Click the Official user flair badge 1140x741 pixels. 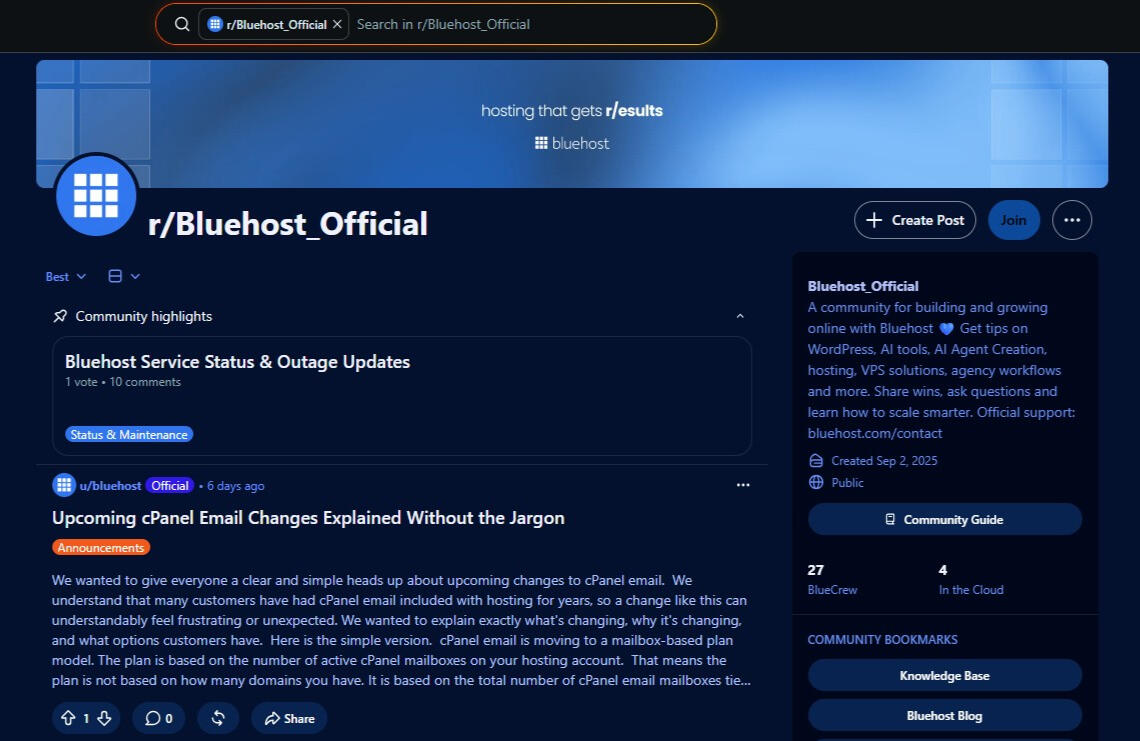click(x=169, y=486)
